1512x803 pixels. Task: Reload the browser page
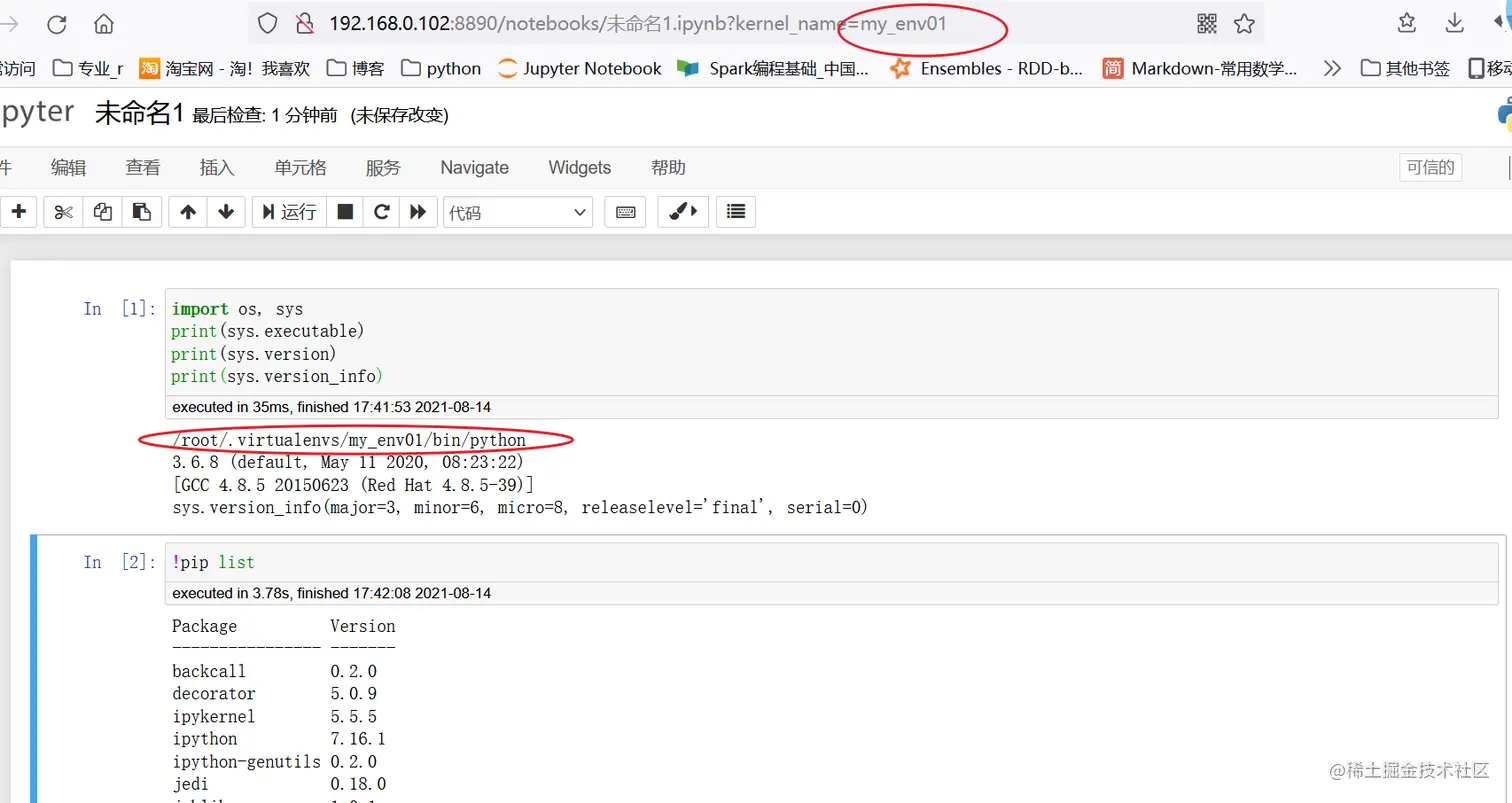(57, 24)
